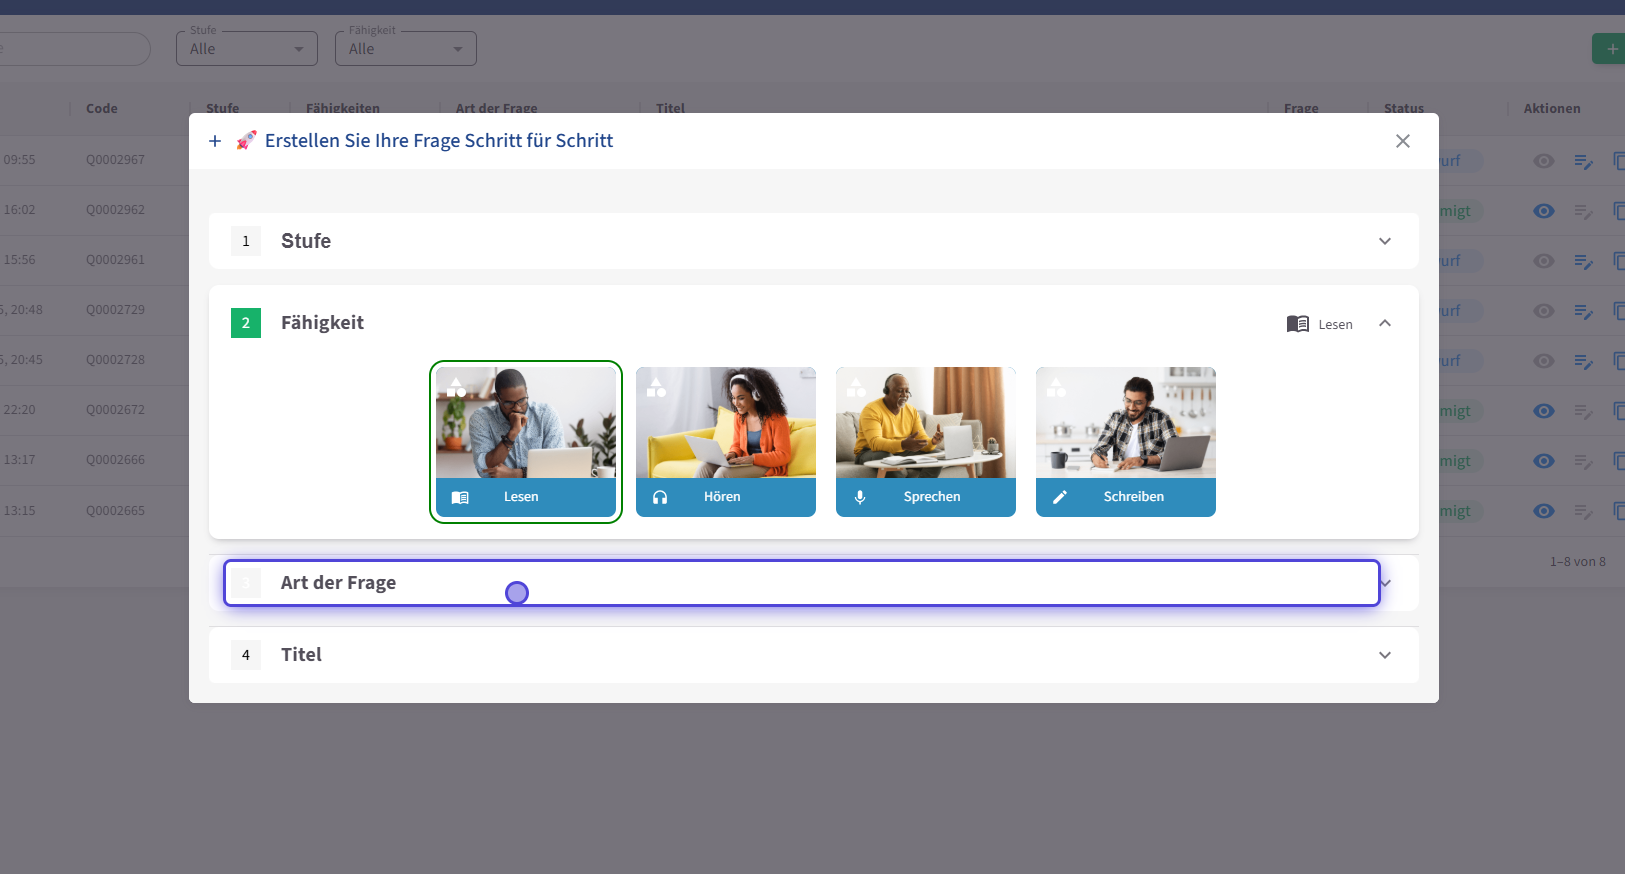Expand the Titel step section
This screenshot has width=1625, height=874.
click(x=1384, y=655)
